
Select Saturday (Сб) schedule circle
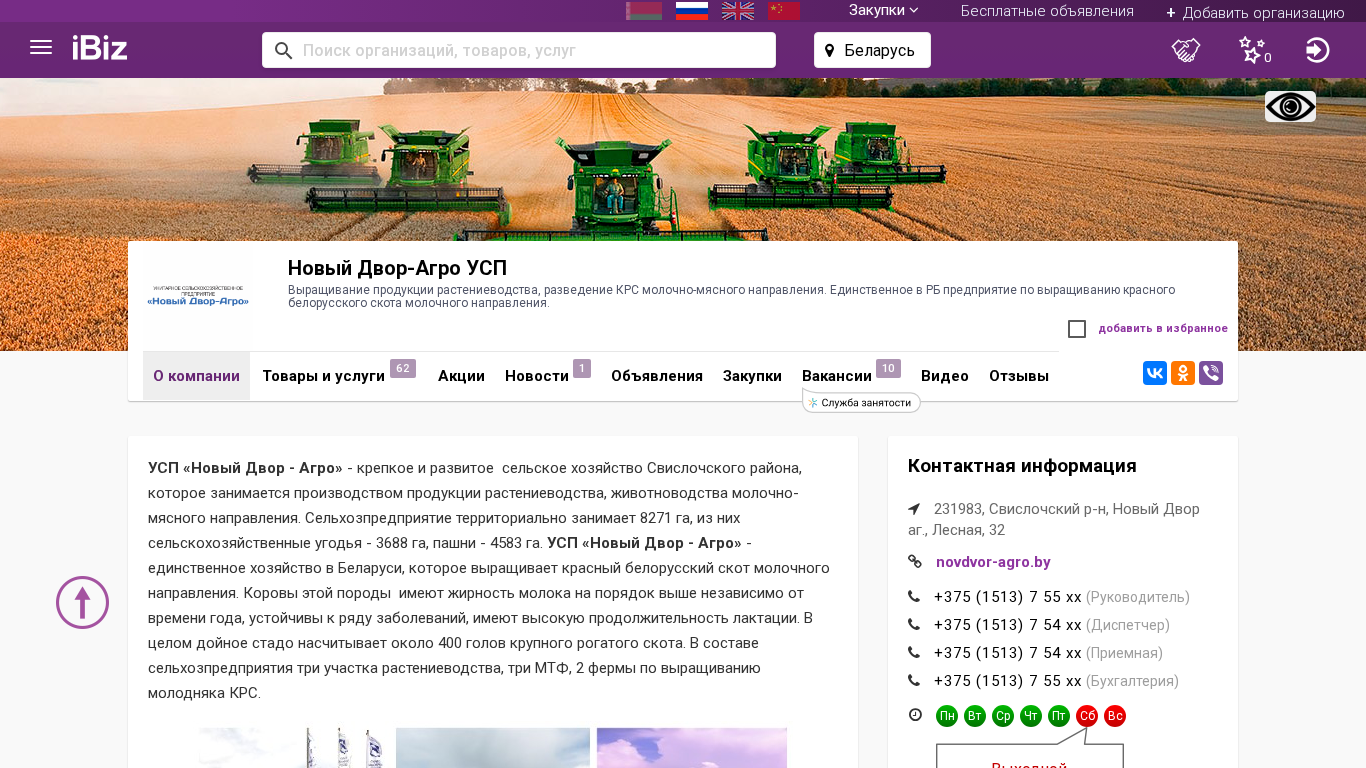click(1087, 716)
